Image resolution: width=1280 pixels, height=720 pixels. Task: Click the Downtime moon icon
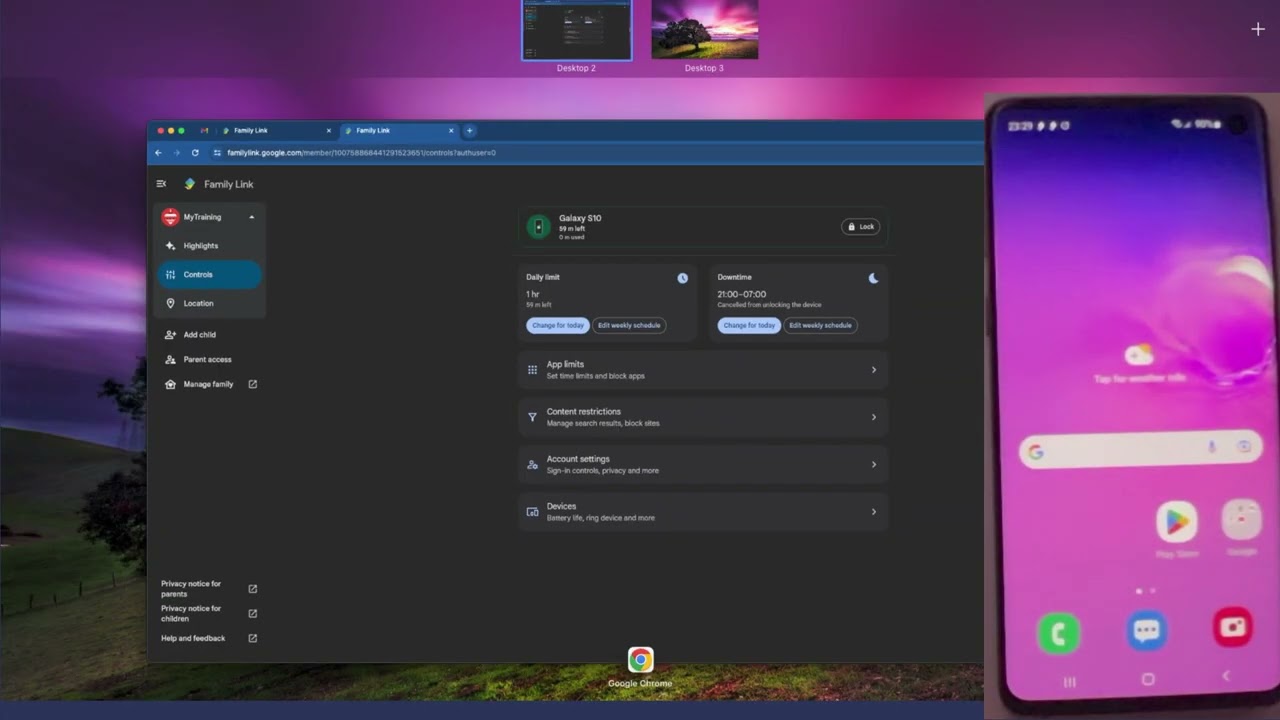[x=873, y=278]
